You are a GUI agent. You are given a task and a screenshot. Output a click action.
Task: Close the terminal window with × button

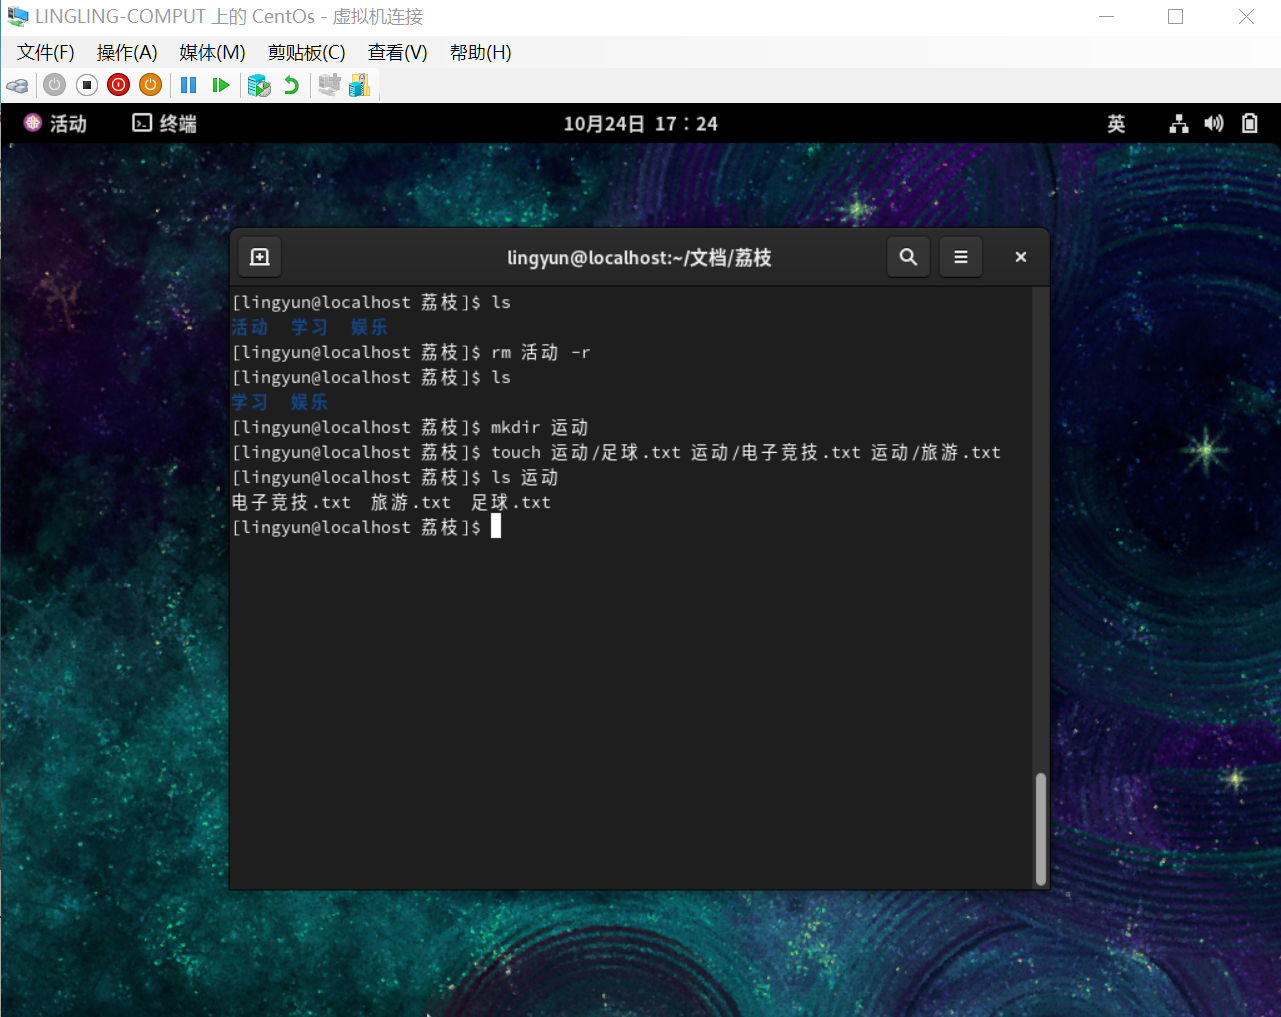coord(1021,257)
